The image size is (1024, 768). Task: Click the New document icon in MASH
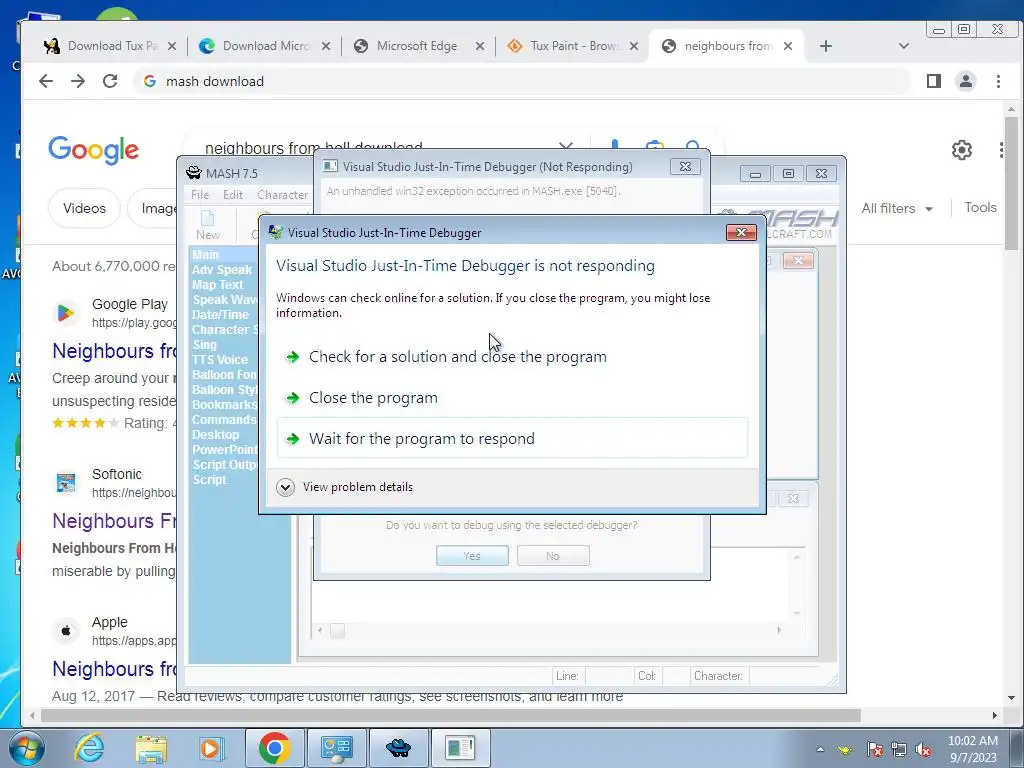(208, 225)
